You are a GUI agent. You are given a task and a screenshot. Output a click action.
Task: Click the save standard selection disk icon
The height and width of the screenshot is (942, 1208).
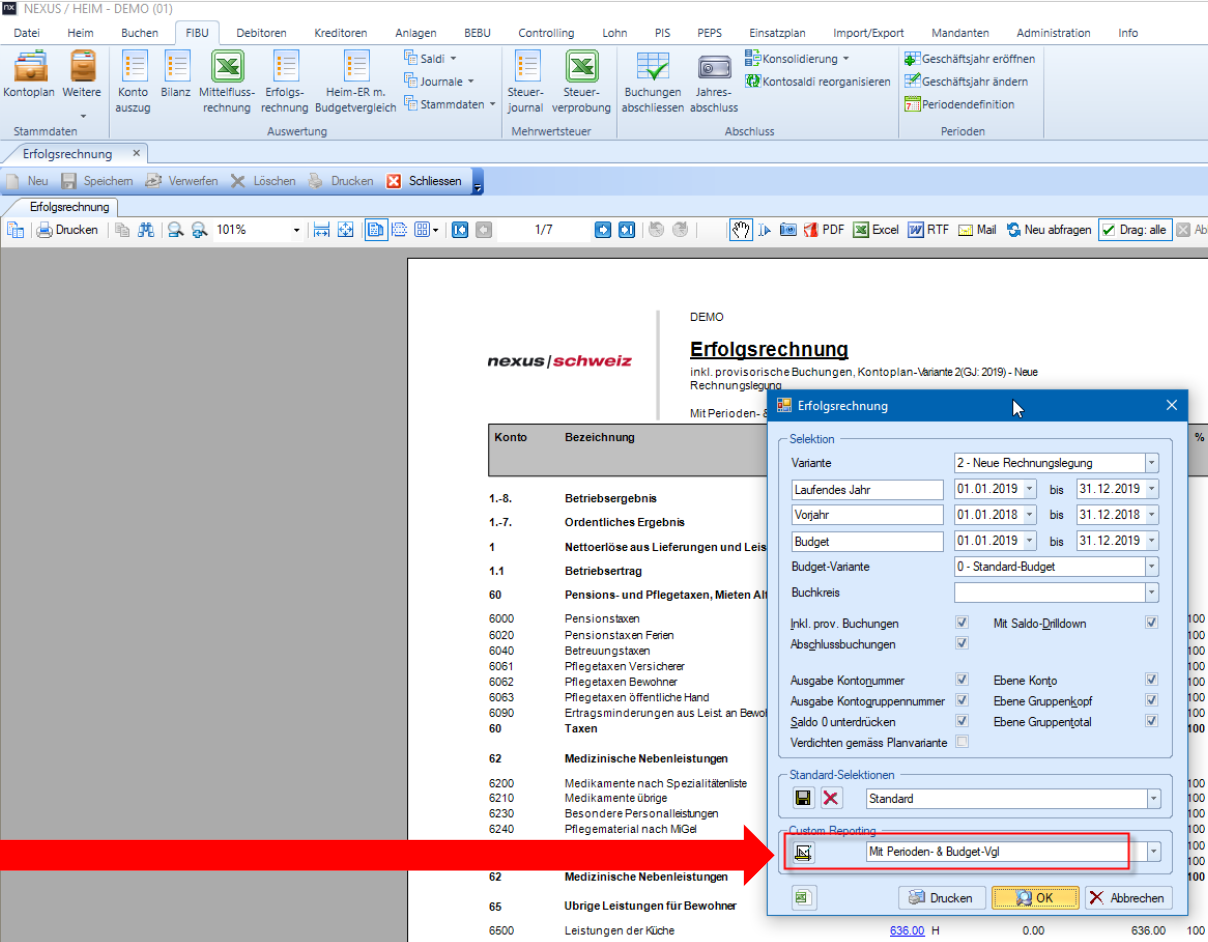(x=803, y=798)
